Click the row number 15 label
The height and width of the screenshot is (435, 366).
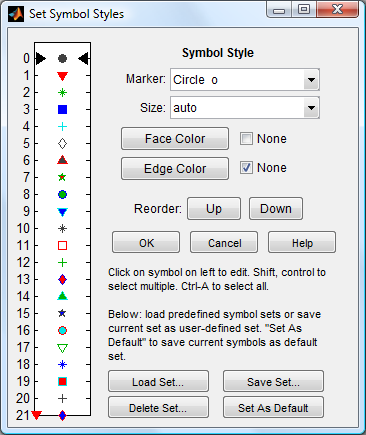(x=23, y=313)
